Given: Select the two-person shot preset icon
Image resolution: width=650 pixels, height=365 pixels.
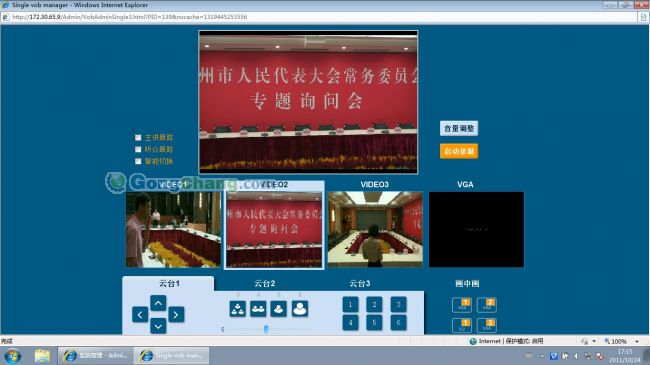Looking at the screenshot, I should [x=258, y=309].
